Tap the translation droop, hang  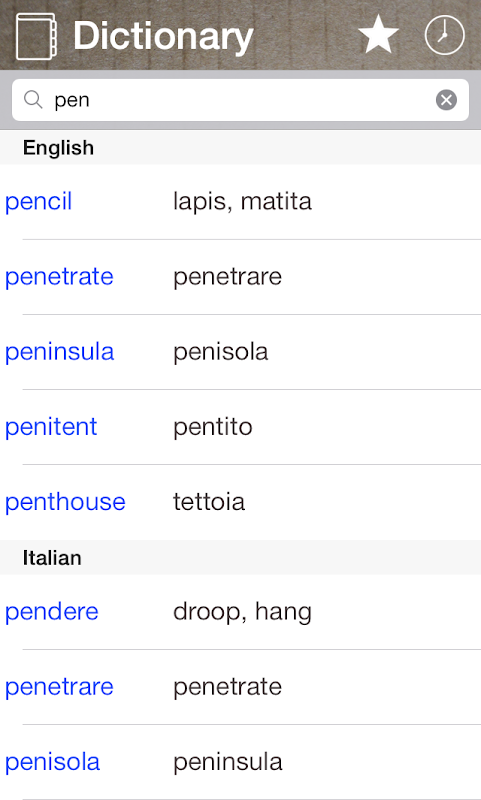tap(242, 612)
